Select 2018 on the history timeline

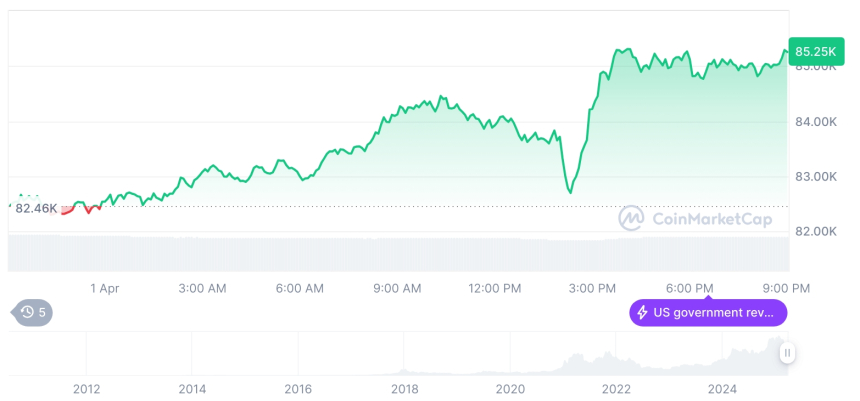[404, 389]
